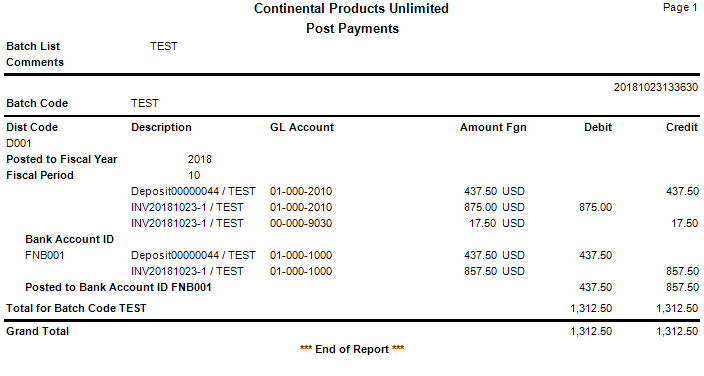Select the Amount Fgn column header
Image resolution: width=704 pixels, height=376 pixels.
pos(493,127)
